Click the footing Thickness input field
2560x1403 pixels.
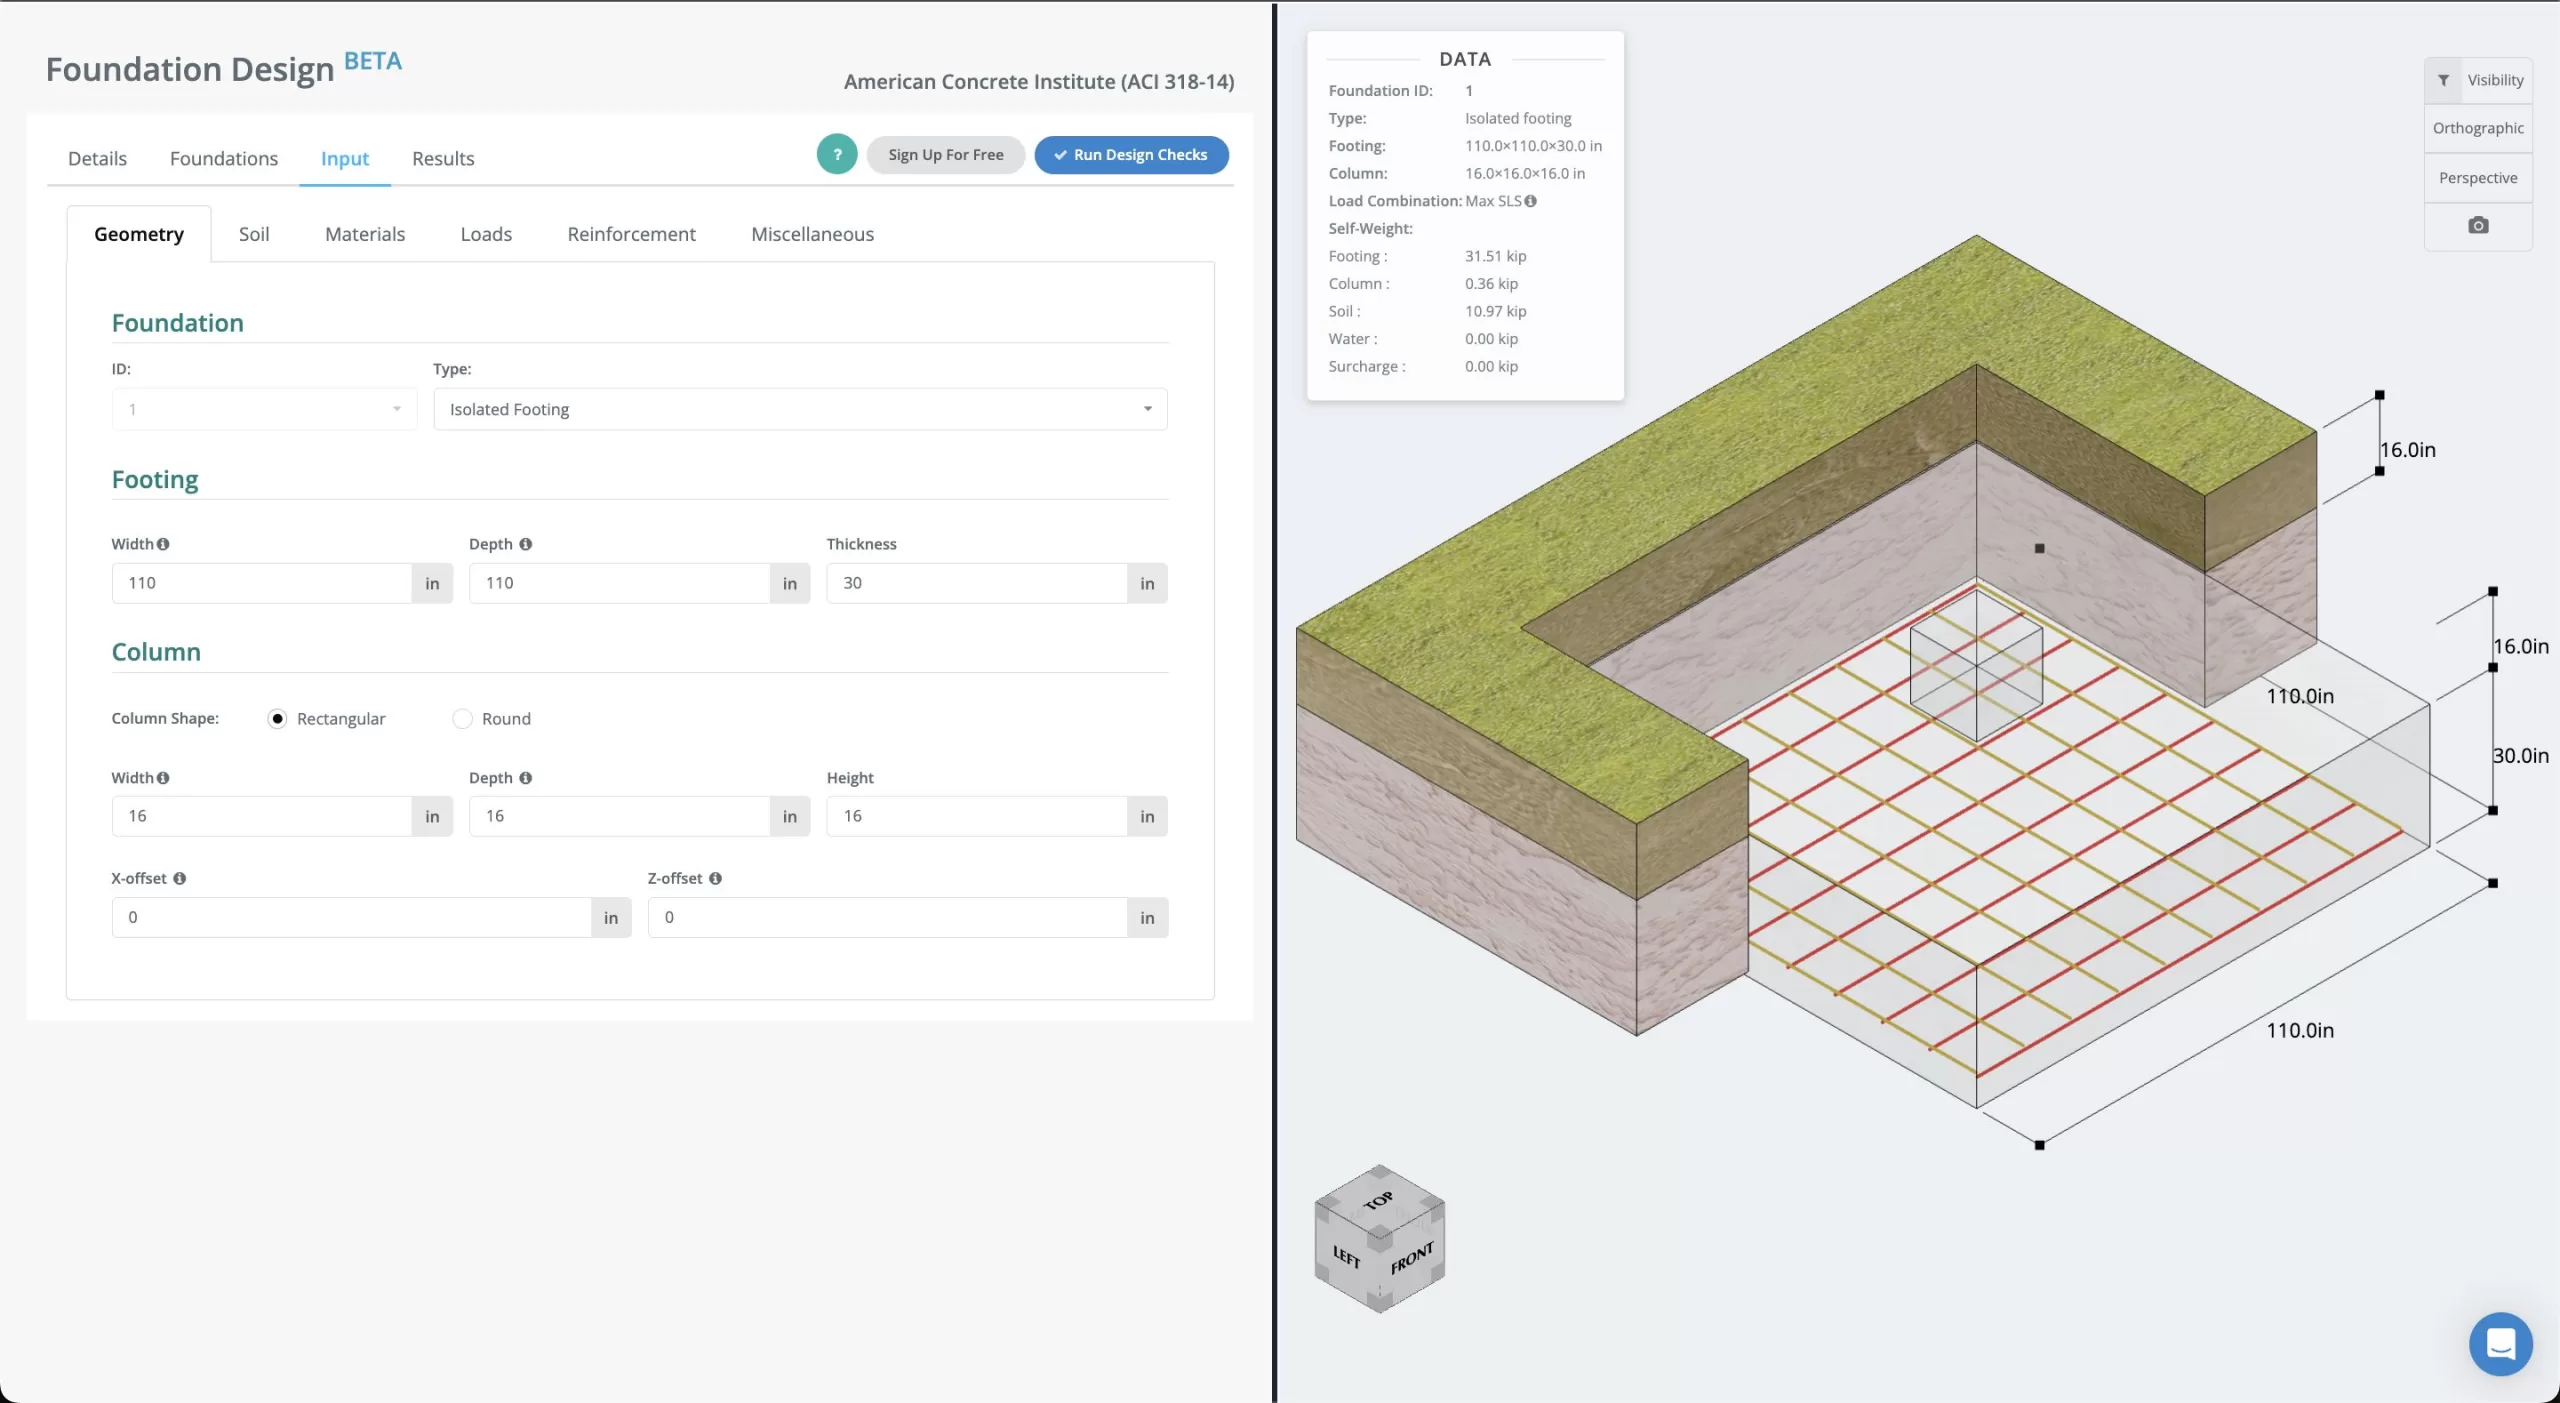[976, 583]
